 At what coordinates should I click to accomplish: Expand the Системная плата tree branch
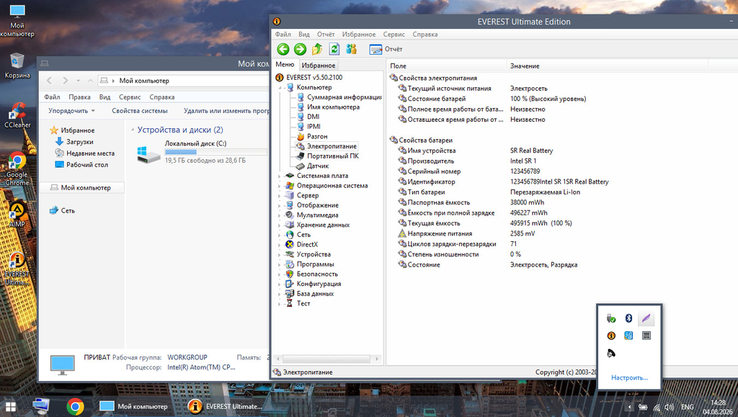tap(280, 176)
